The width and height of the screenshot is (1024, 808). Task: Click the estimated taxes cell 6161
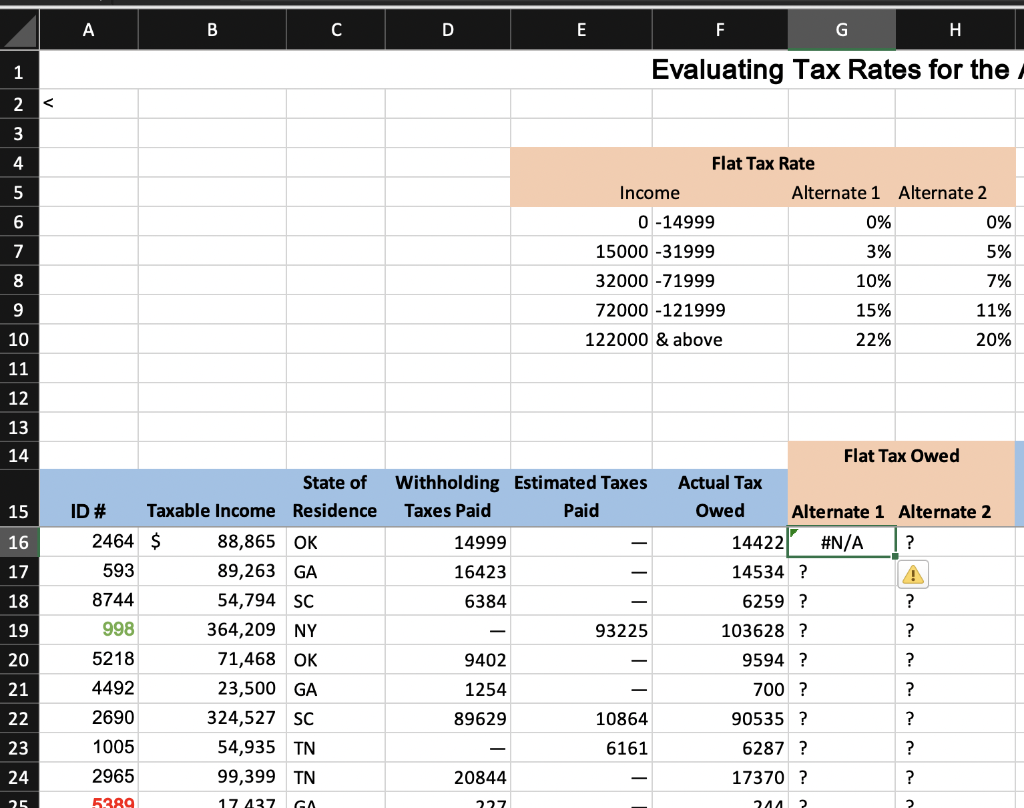tap(581, 748)
